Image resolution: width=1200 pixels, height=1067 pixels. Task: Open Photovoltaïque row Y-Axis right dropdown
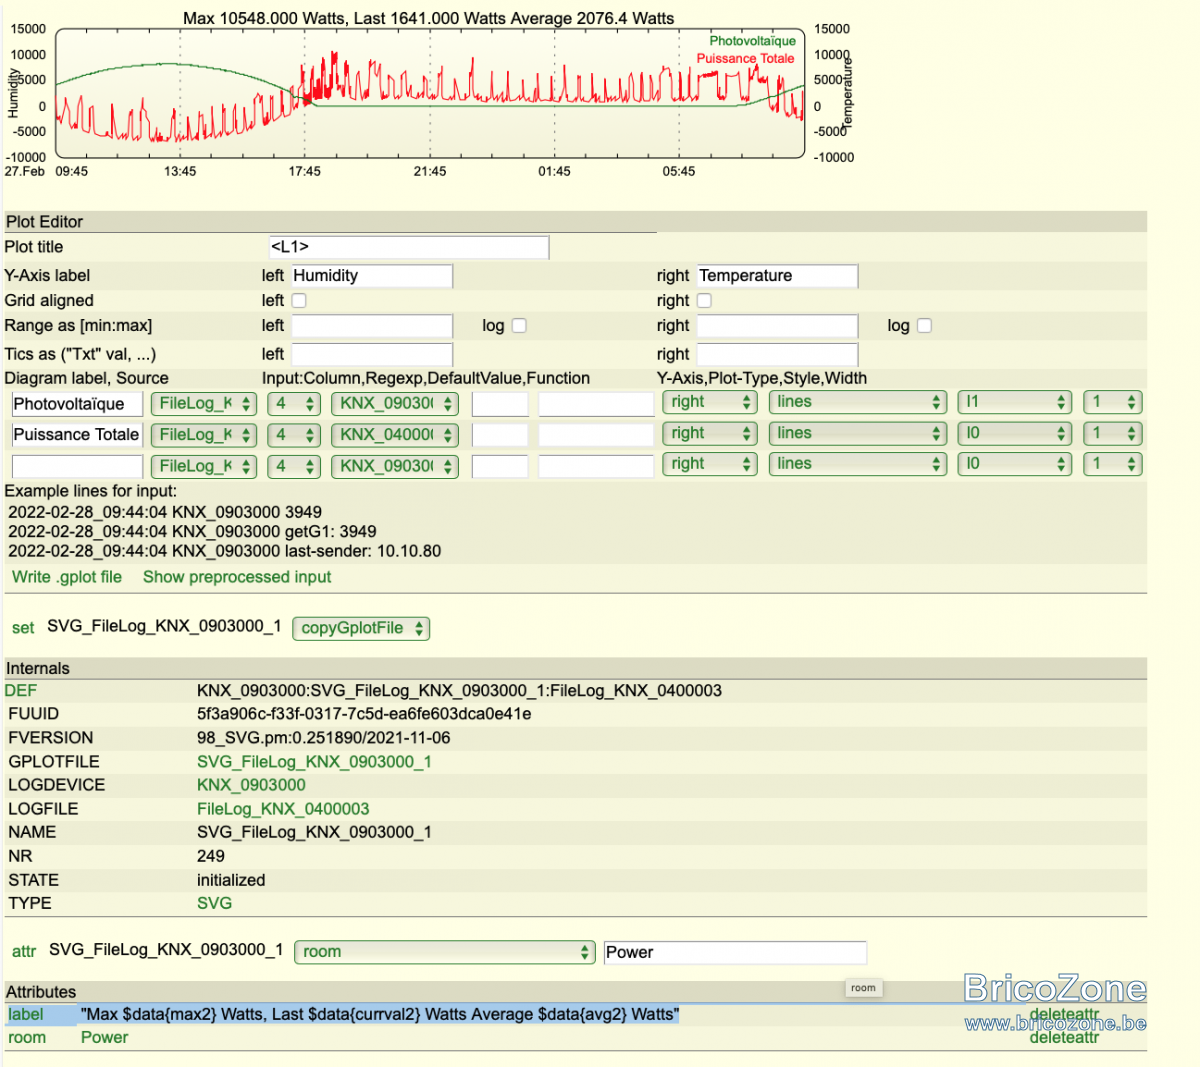(x=710, y=402)
